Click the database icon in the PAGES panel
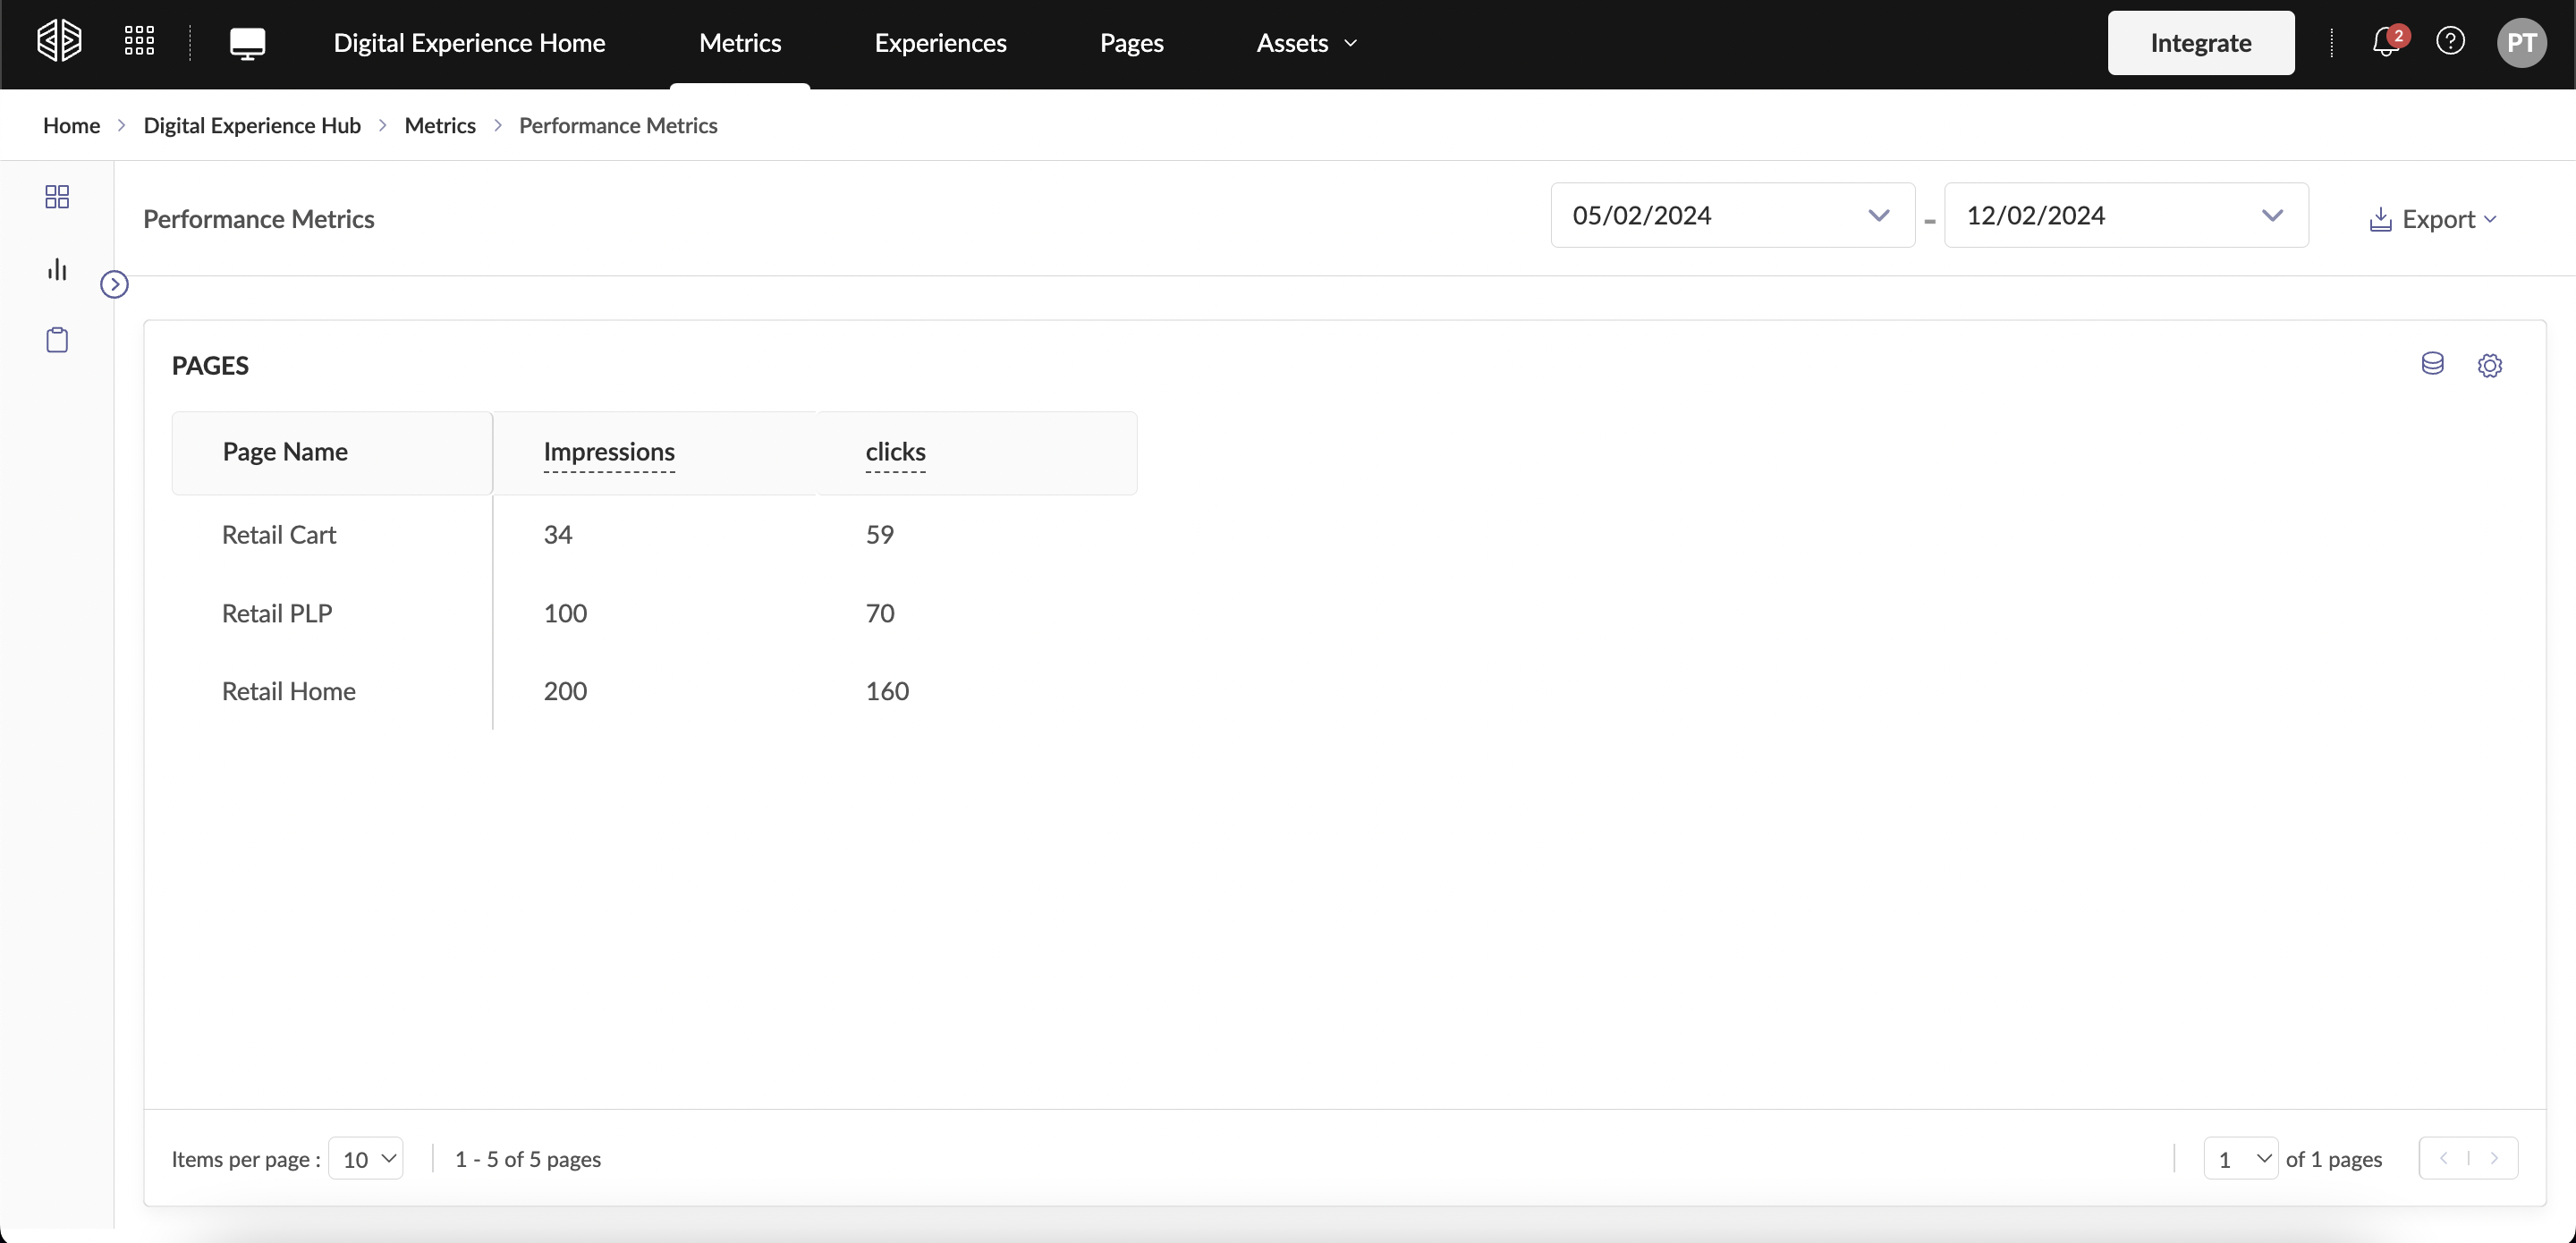 coord(2432,364)
